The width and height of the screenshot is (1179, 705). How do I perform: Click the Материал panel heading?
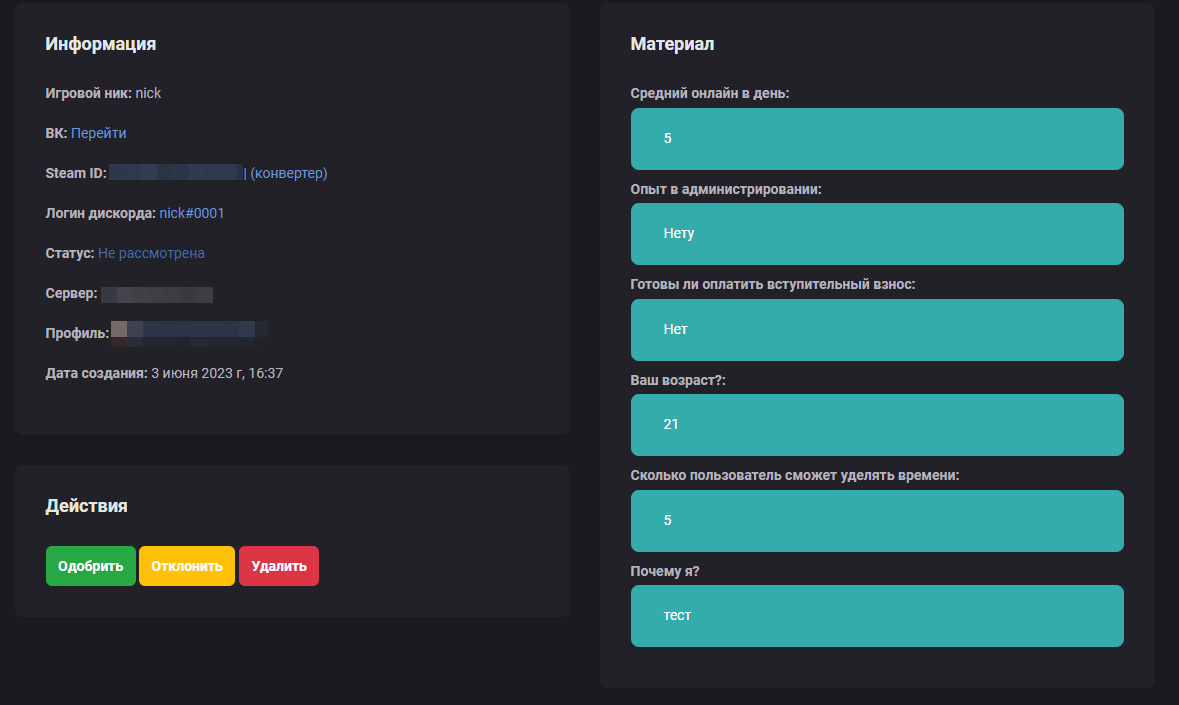[x=672, y=44]
